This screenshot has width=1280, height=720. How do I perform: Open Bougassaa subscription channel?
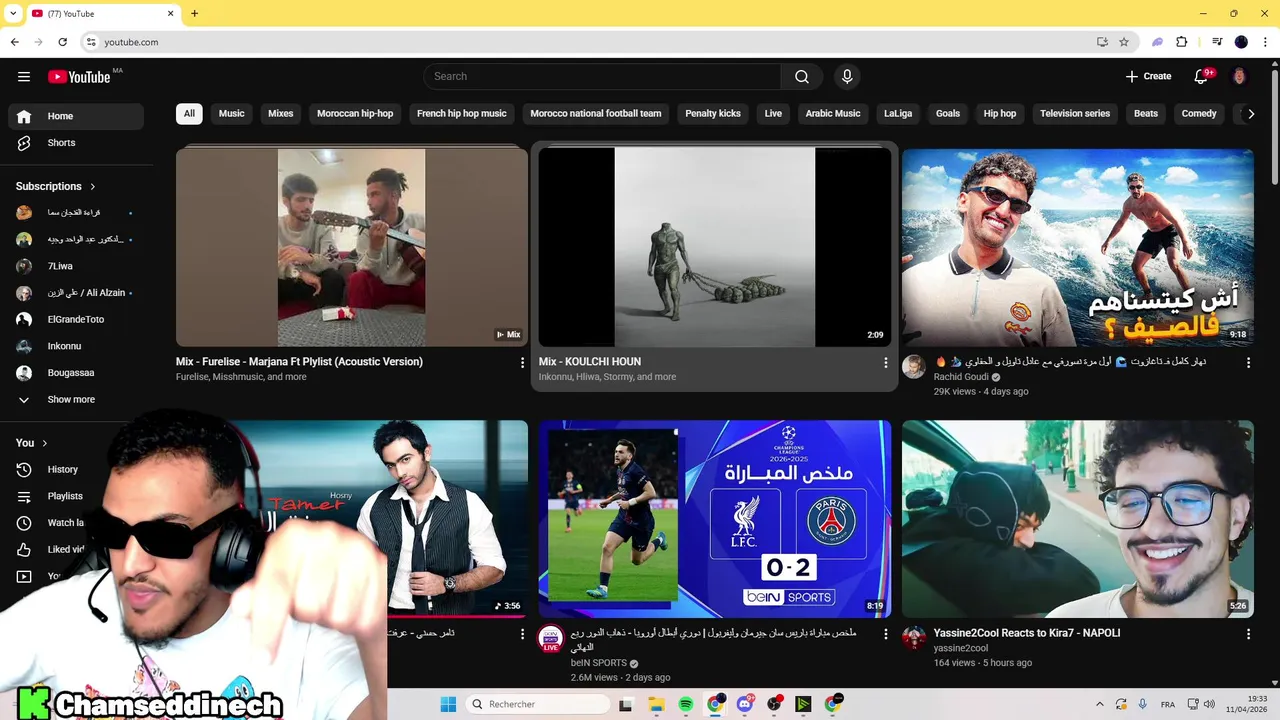click(x=76, y=373)
